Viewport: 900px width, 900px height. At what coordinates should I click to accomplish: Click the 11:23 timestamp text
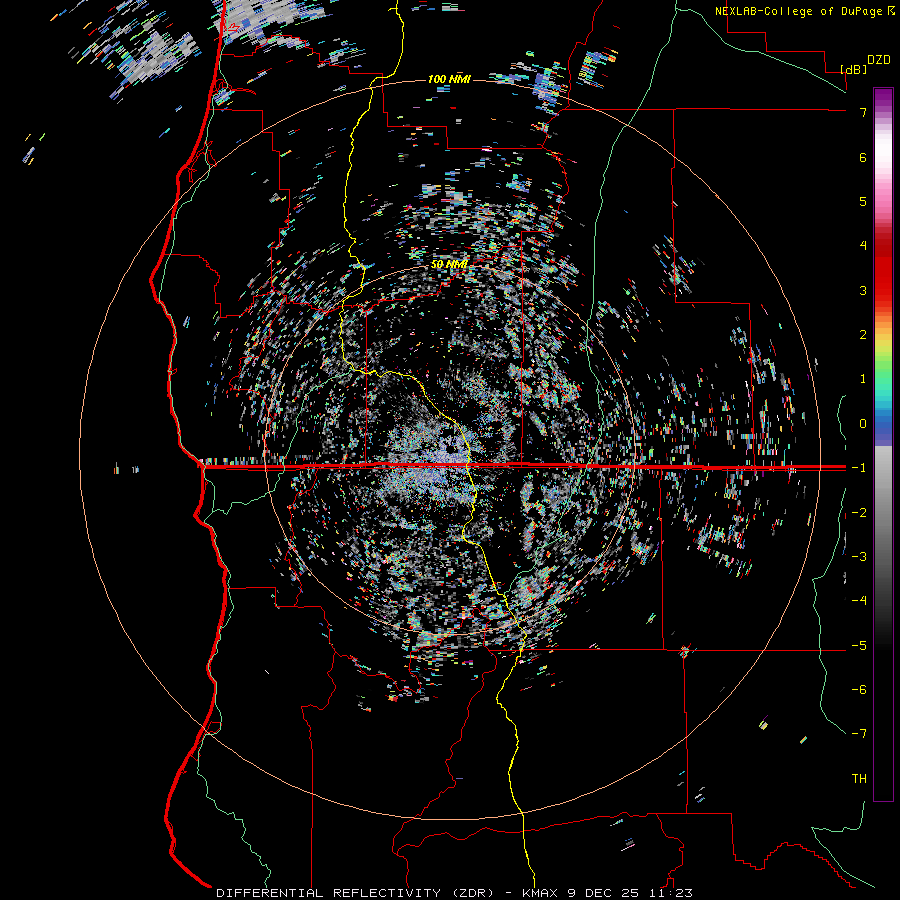pyautogui.click(x=669, y=893)
